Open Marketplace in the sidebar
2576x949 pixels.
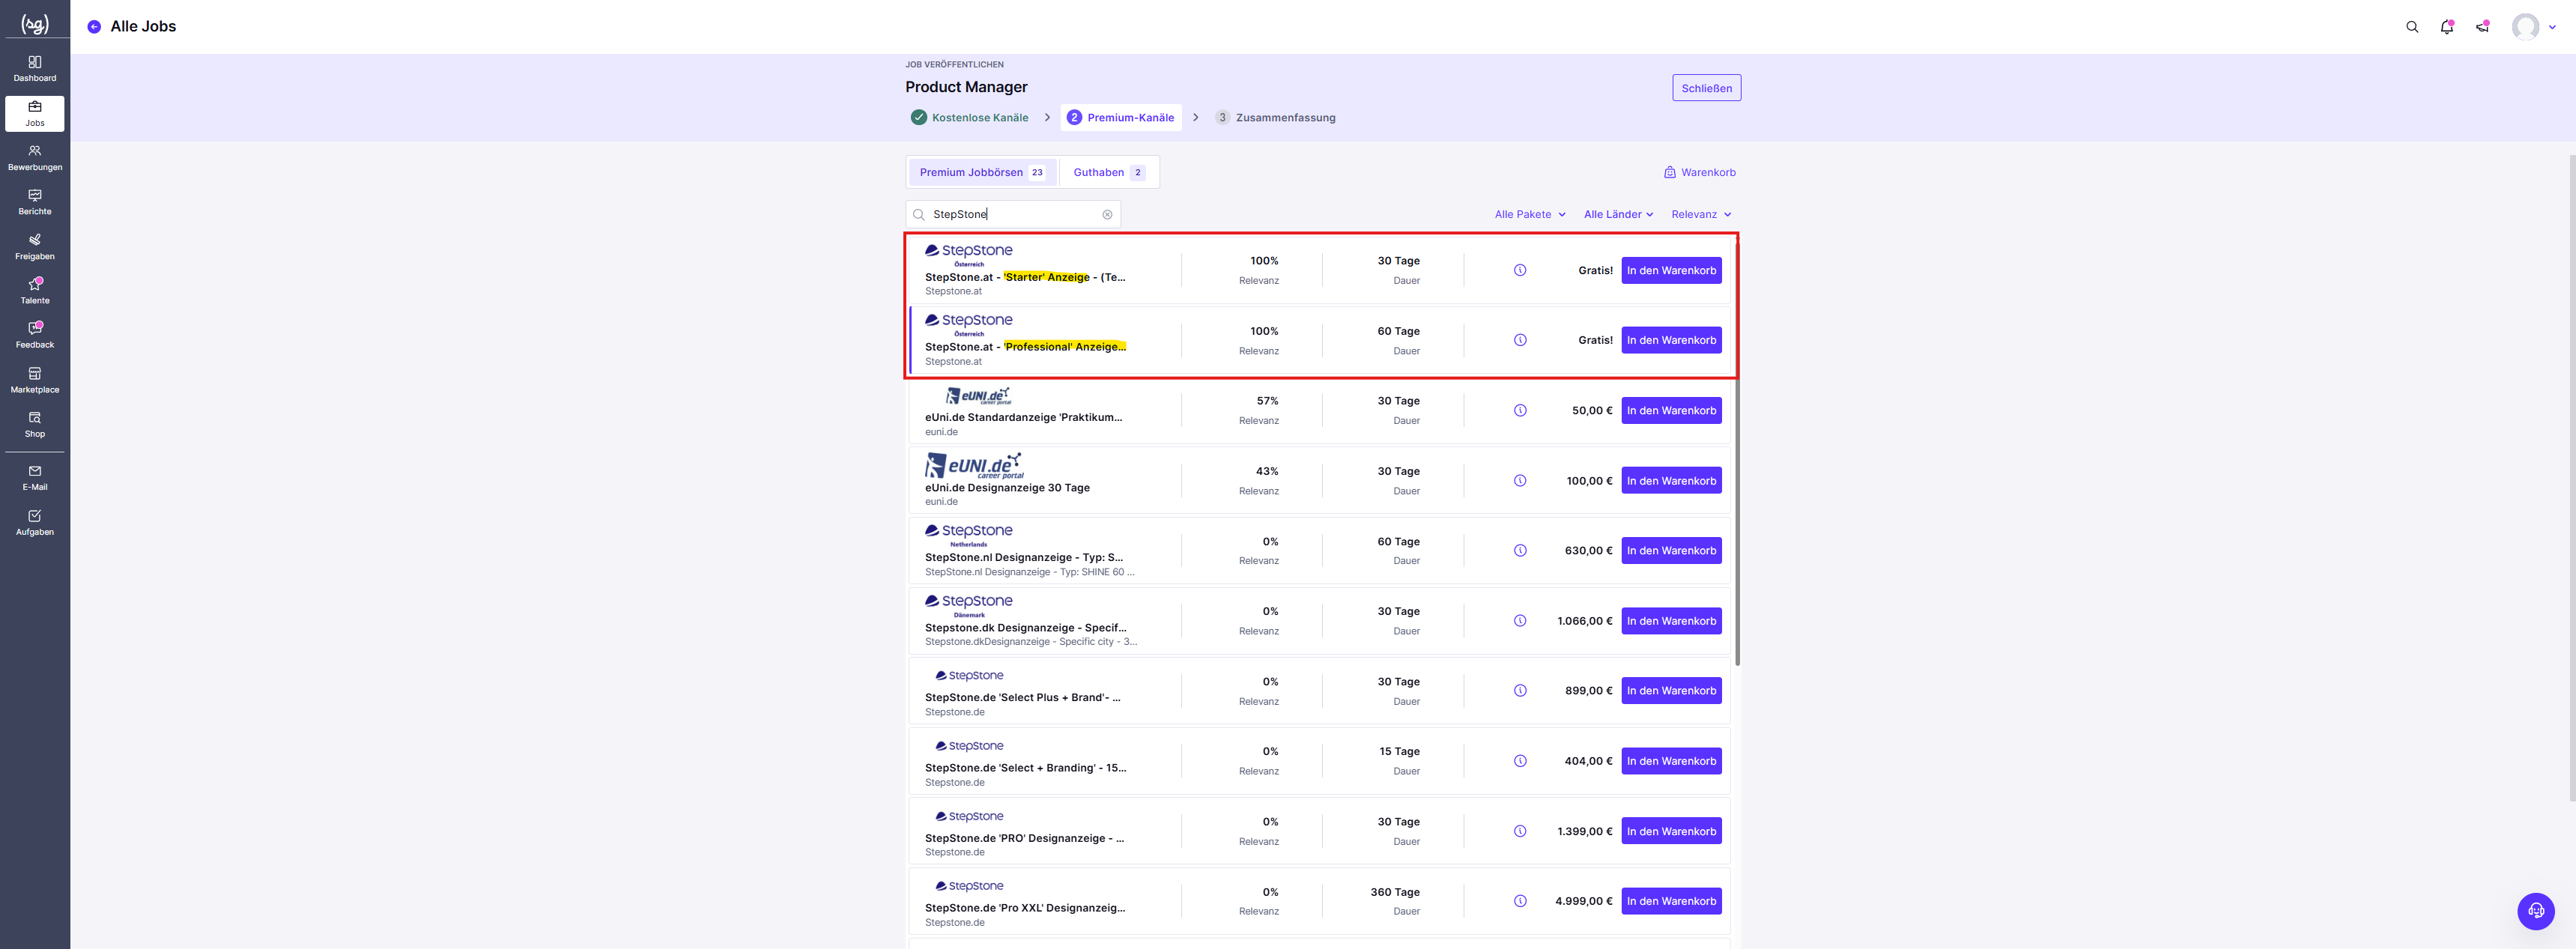point(35,380)
